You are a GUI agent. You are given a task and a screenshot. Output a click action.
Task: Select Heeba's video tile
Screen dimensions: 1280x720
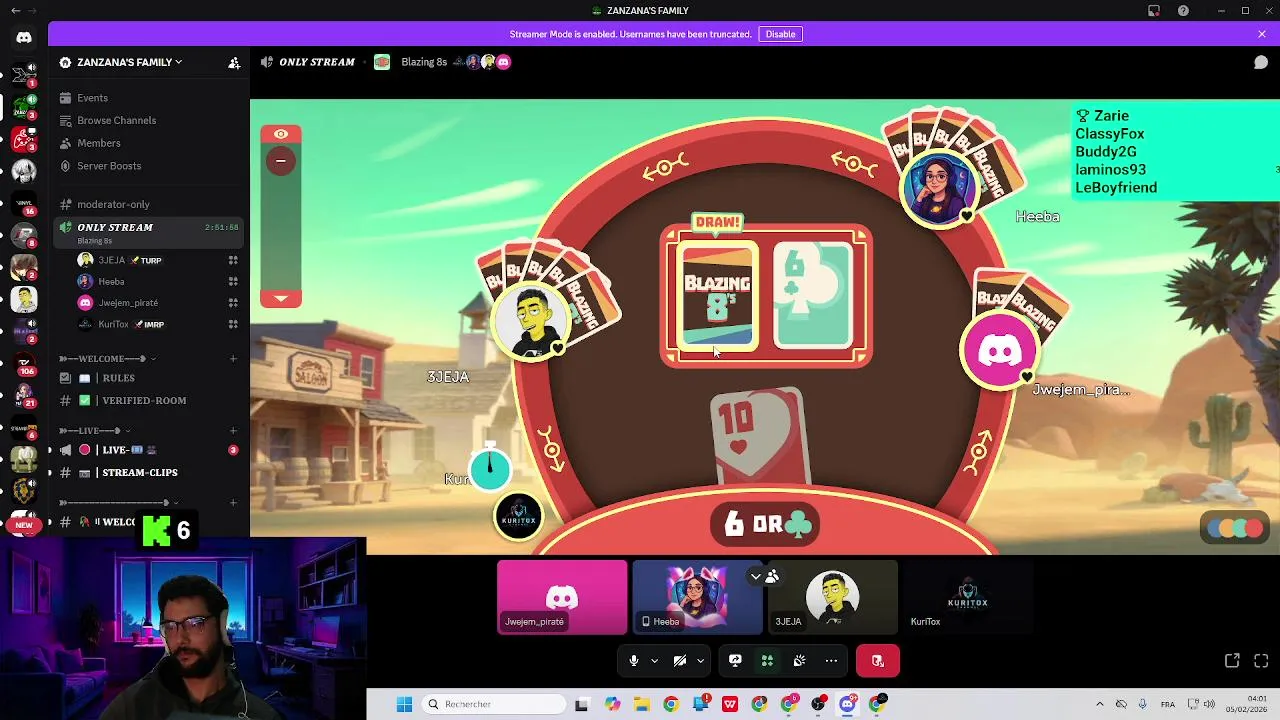pos(697,597)
